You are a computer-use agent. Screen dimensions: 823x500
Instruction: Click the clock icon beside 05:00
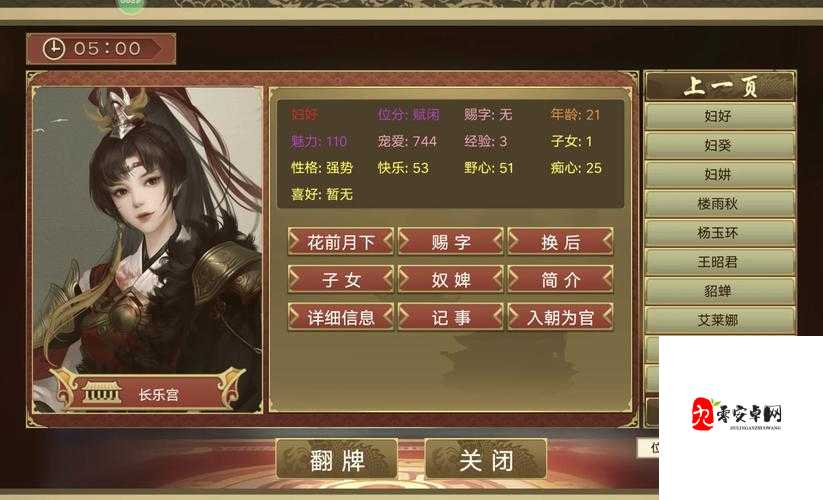(54, 49)
